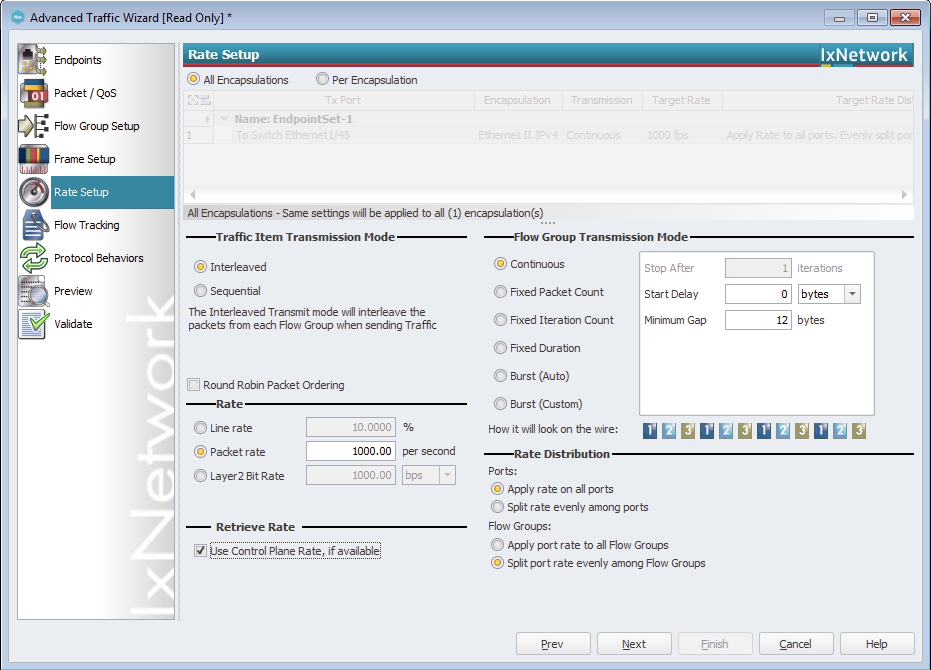
Task: Open Start Delay bytes unit dropdown
Action: click(x=851, y=294)
